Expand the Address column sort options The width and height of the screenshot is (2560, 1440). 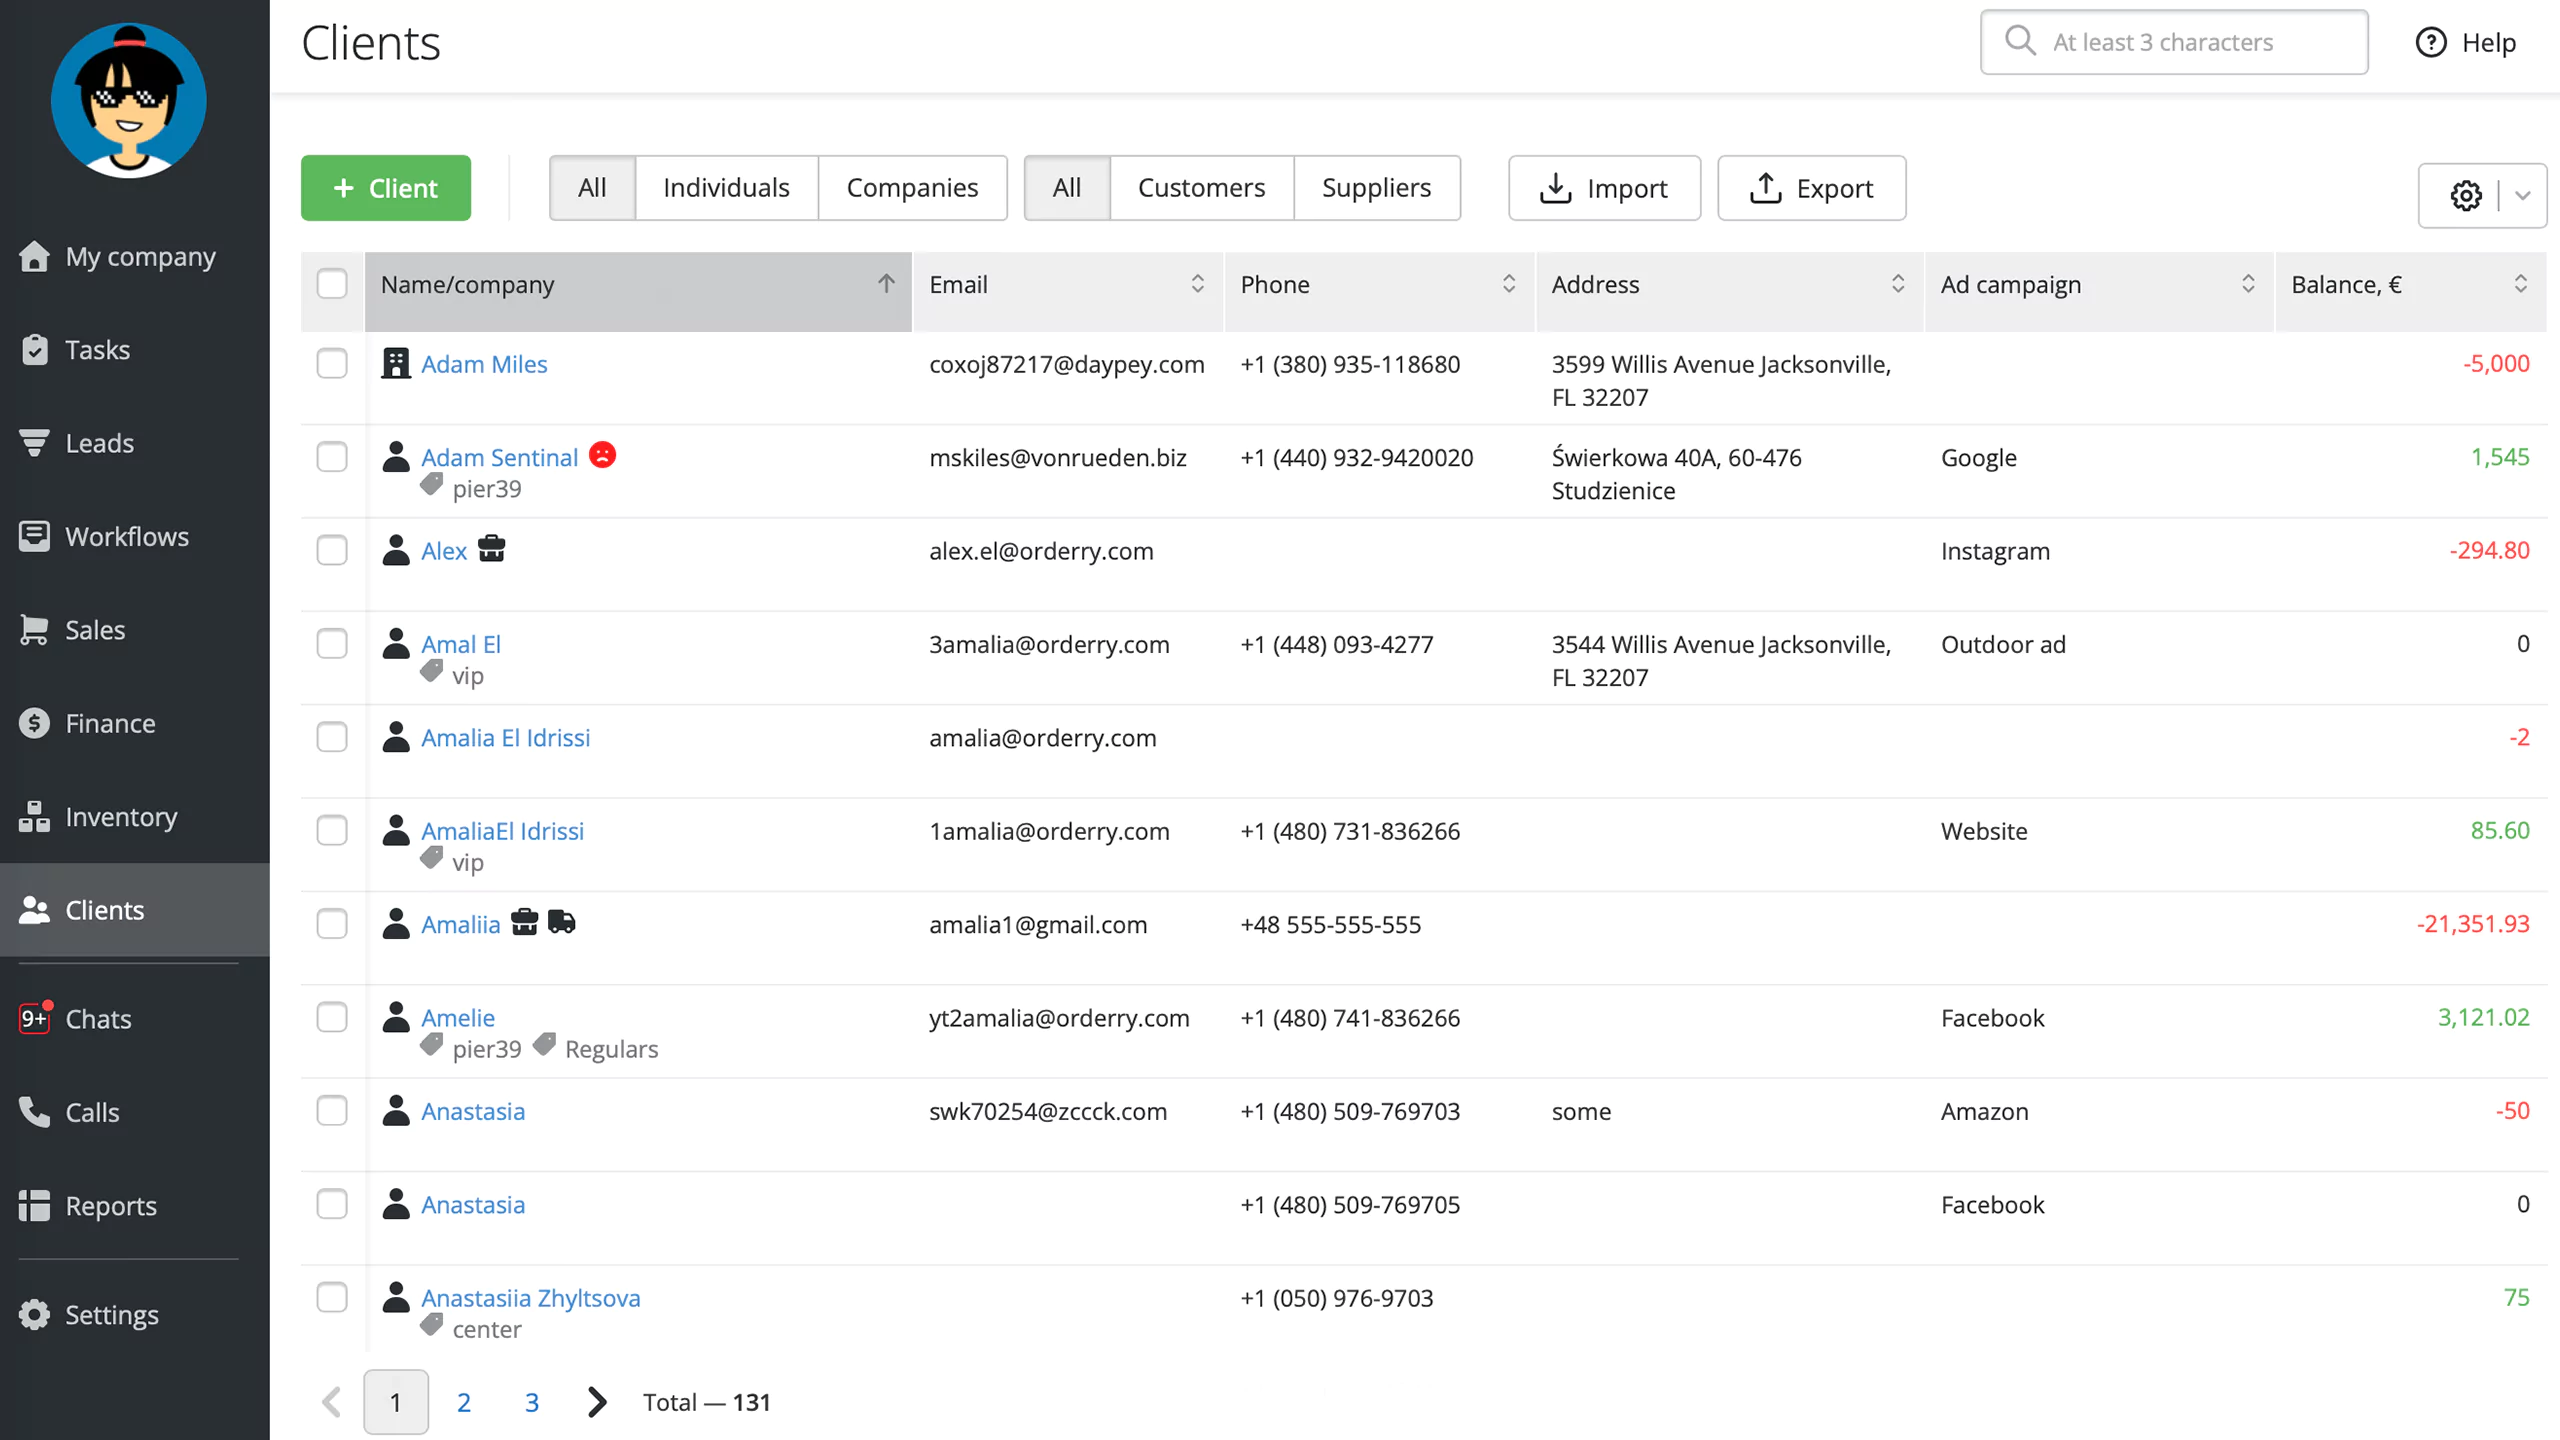point(1895,283)
